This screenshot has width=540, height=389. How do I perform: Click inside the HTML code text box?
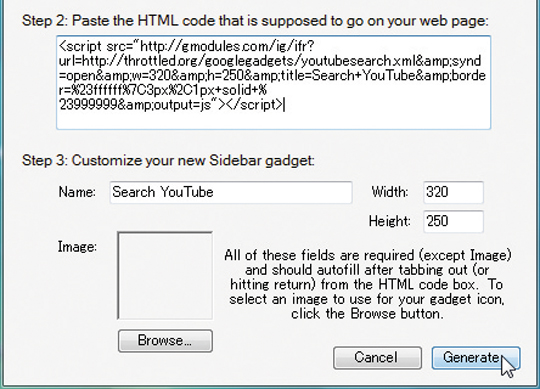click(273, 83)
